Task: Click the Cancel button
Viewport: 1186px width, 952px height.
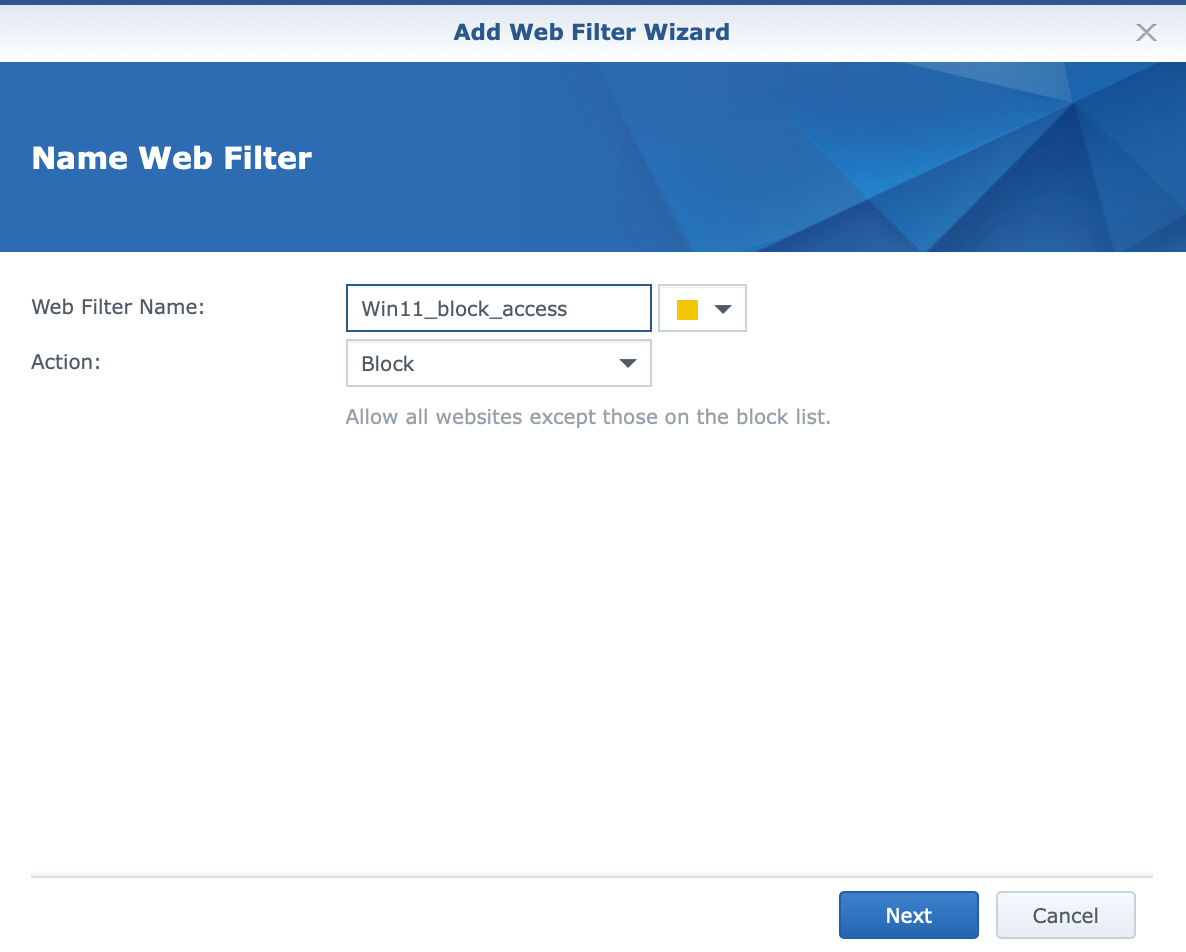Action: click(x=1065, y=915)
